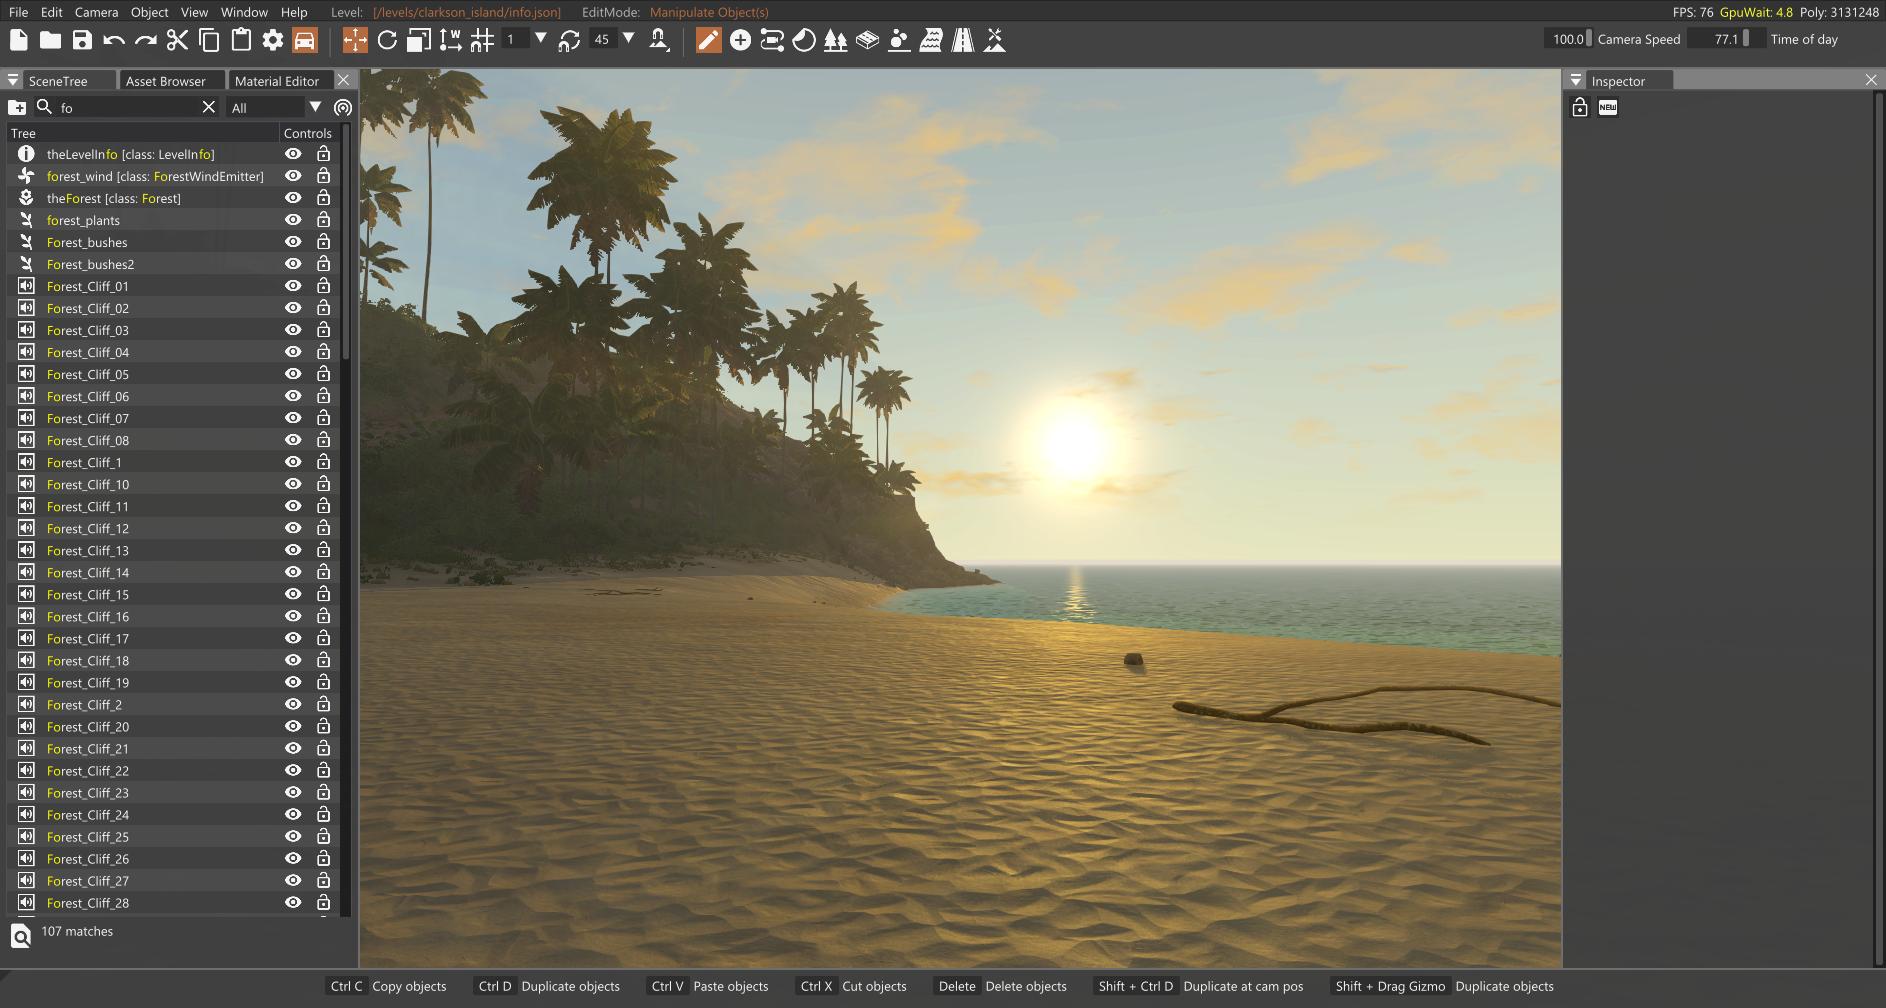Click the orange car icon in toolbar
This screenshot has width=1886, height=1008.
tap(305, 40)
